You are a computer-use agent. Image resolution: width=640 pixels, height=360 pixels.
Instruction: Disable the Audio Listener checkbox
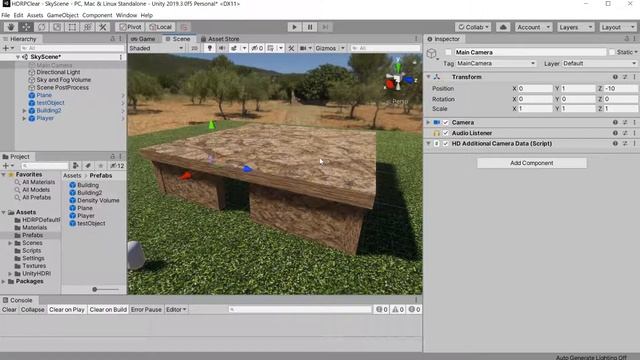446,133
